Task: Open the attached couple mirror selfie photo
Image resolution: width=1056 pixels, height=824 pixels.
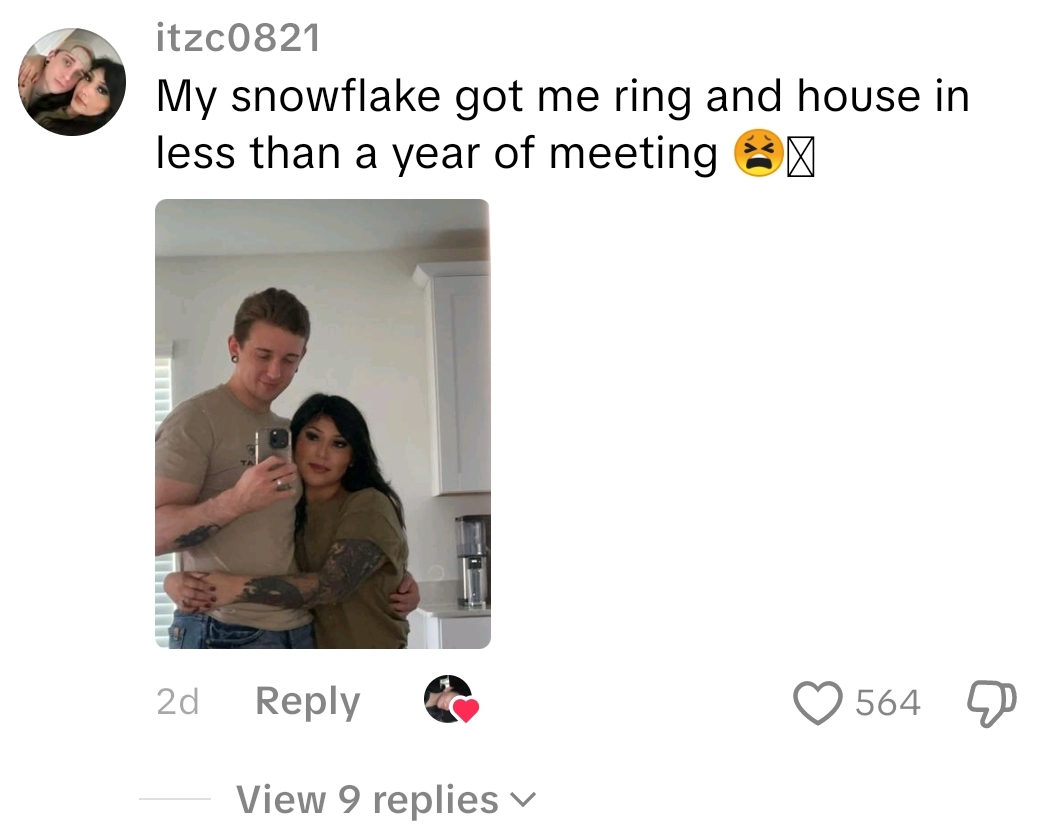Action: 323,423
